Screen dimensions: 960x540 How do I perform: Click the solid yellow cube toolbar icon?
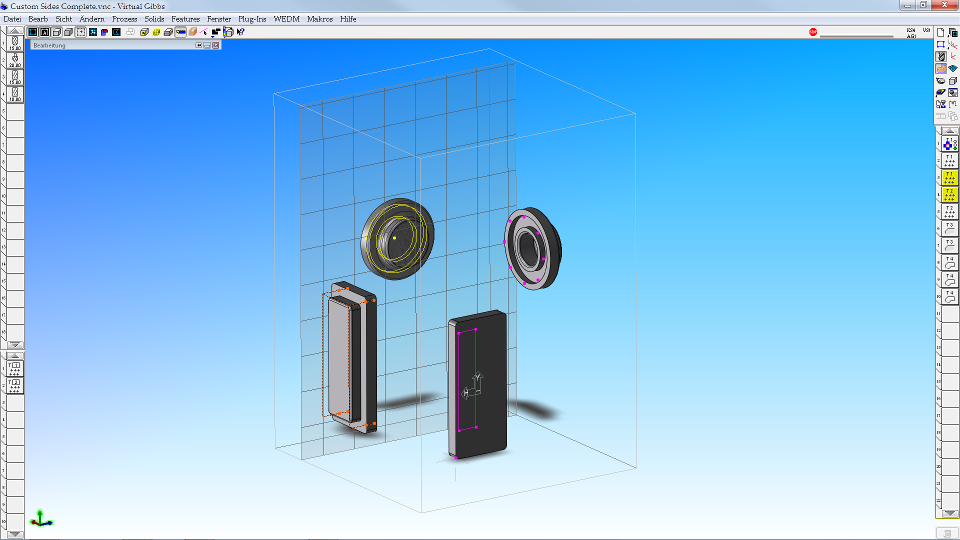(156, 32)
